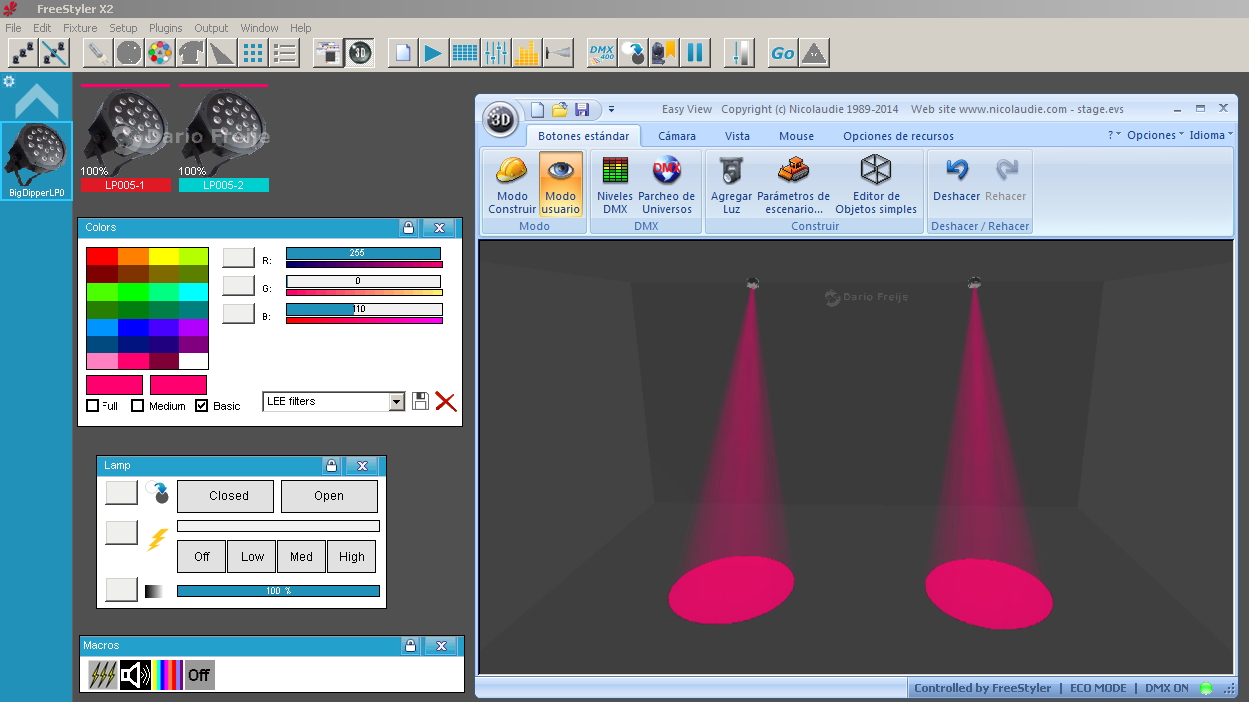The width and height of the screenshot is (1249, 702).
Task: Set strobe to High
Action: (x=352, y=557)
